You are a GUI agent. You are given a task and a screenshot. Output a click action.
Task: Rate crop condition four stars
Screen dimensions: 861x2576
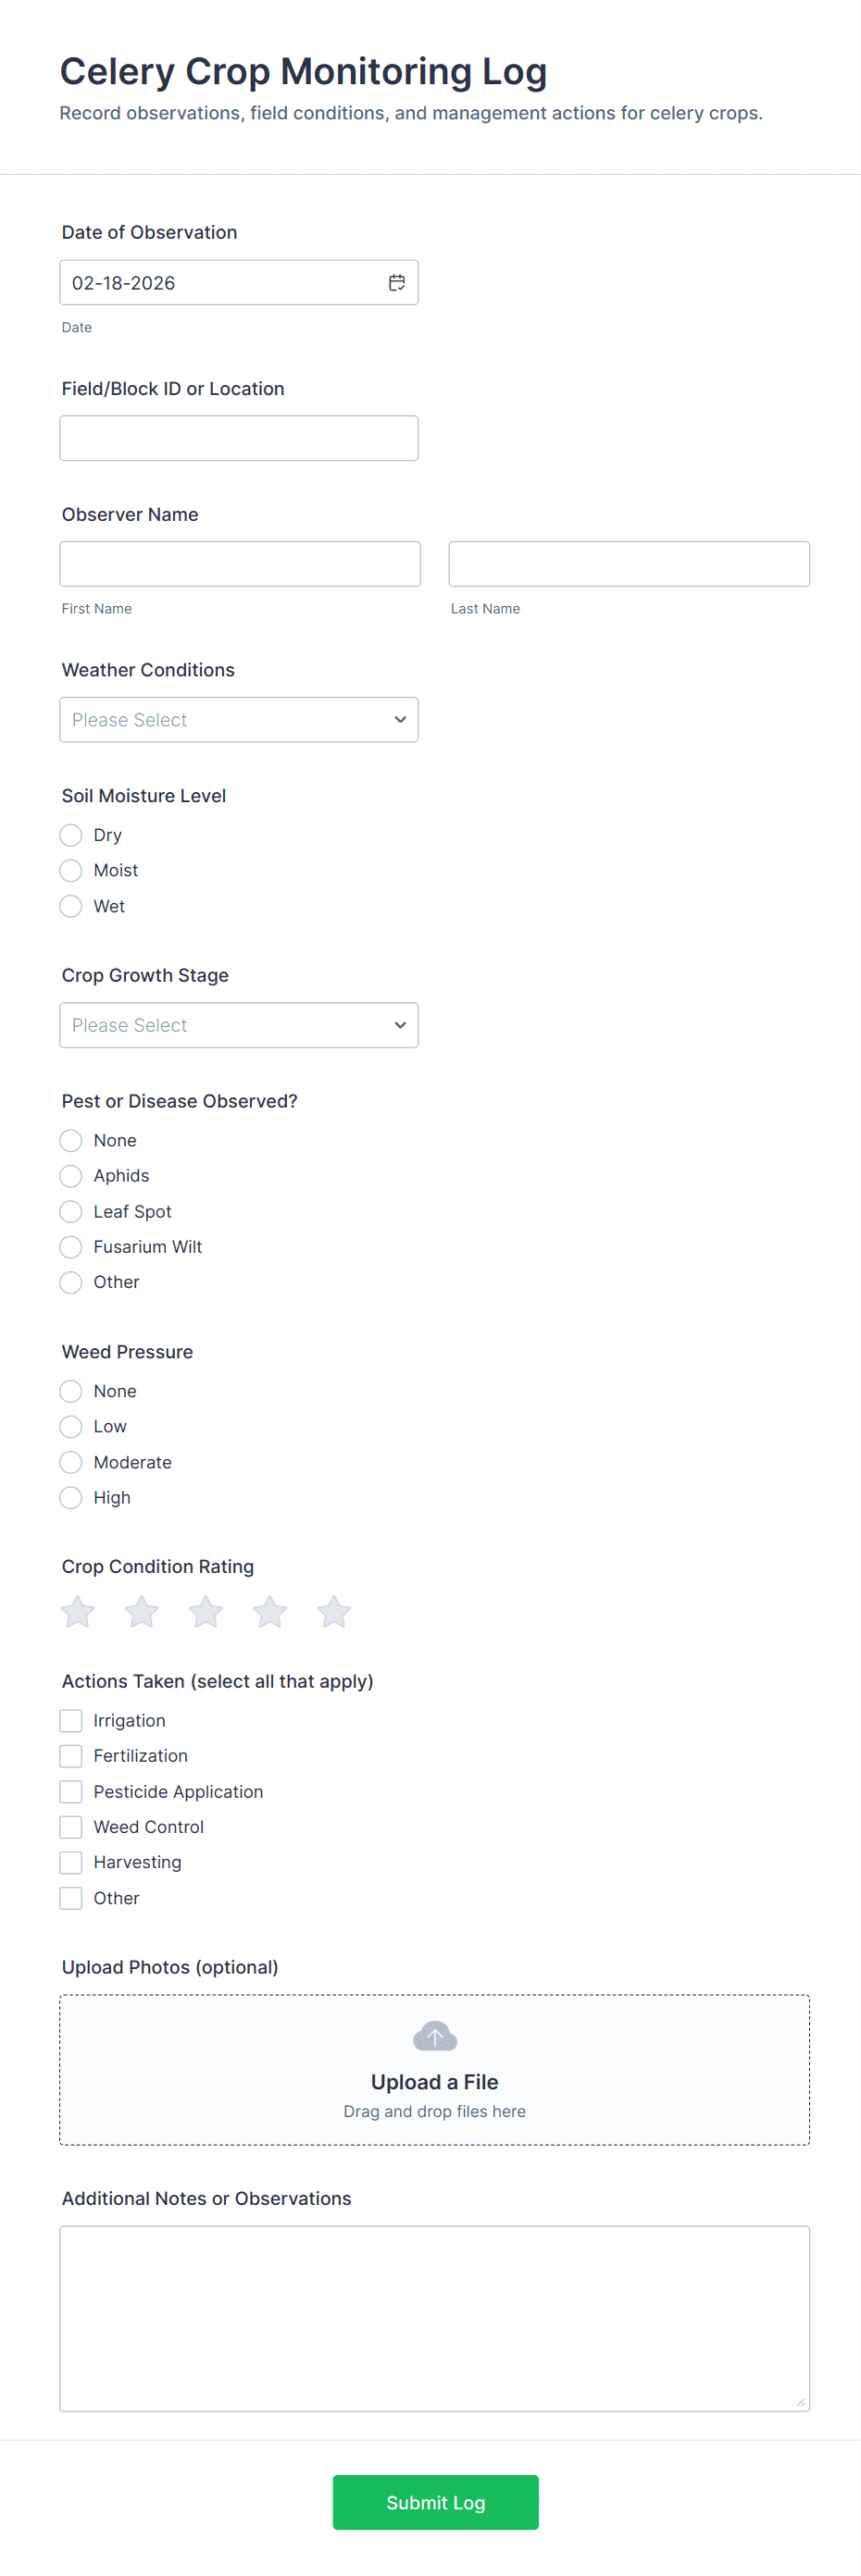click(x=270, y=1611)
